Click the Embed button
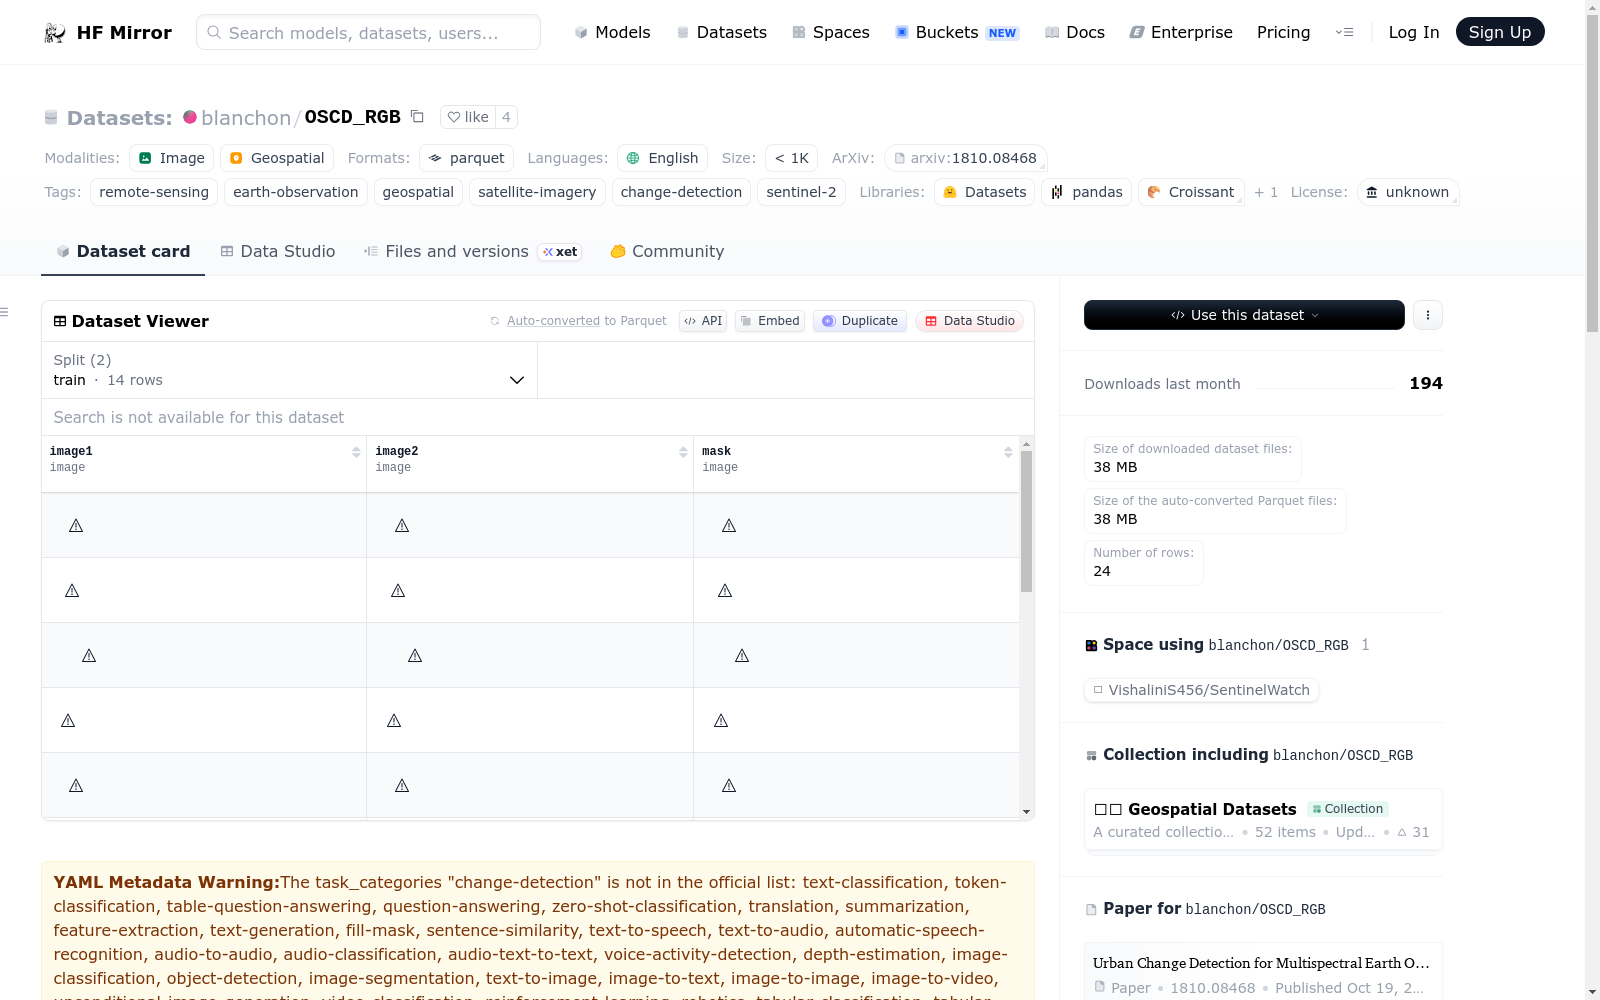 [770, 321]
